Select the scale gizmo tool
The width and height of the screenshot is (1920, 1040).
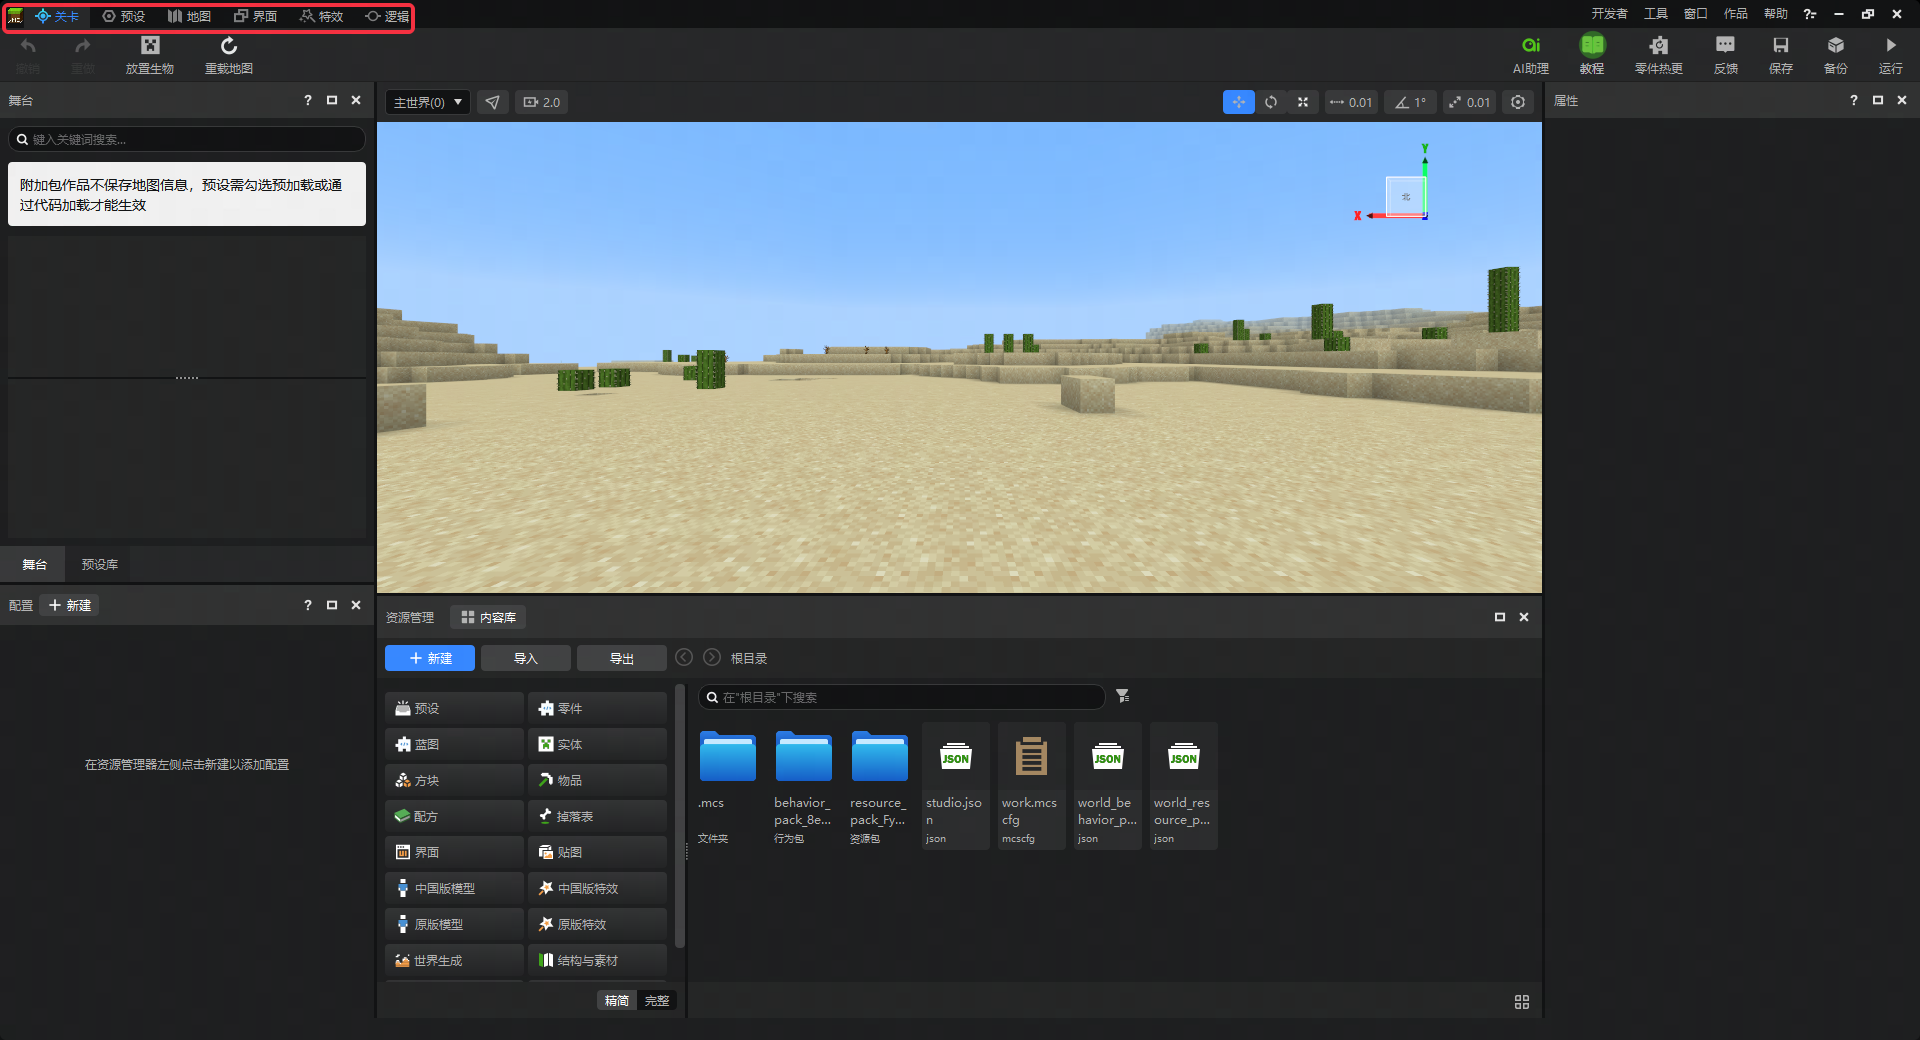(1303, 102)
